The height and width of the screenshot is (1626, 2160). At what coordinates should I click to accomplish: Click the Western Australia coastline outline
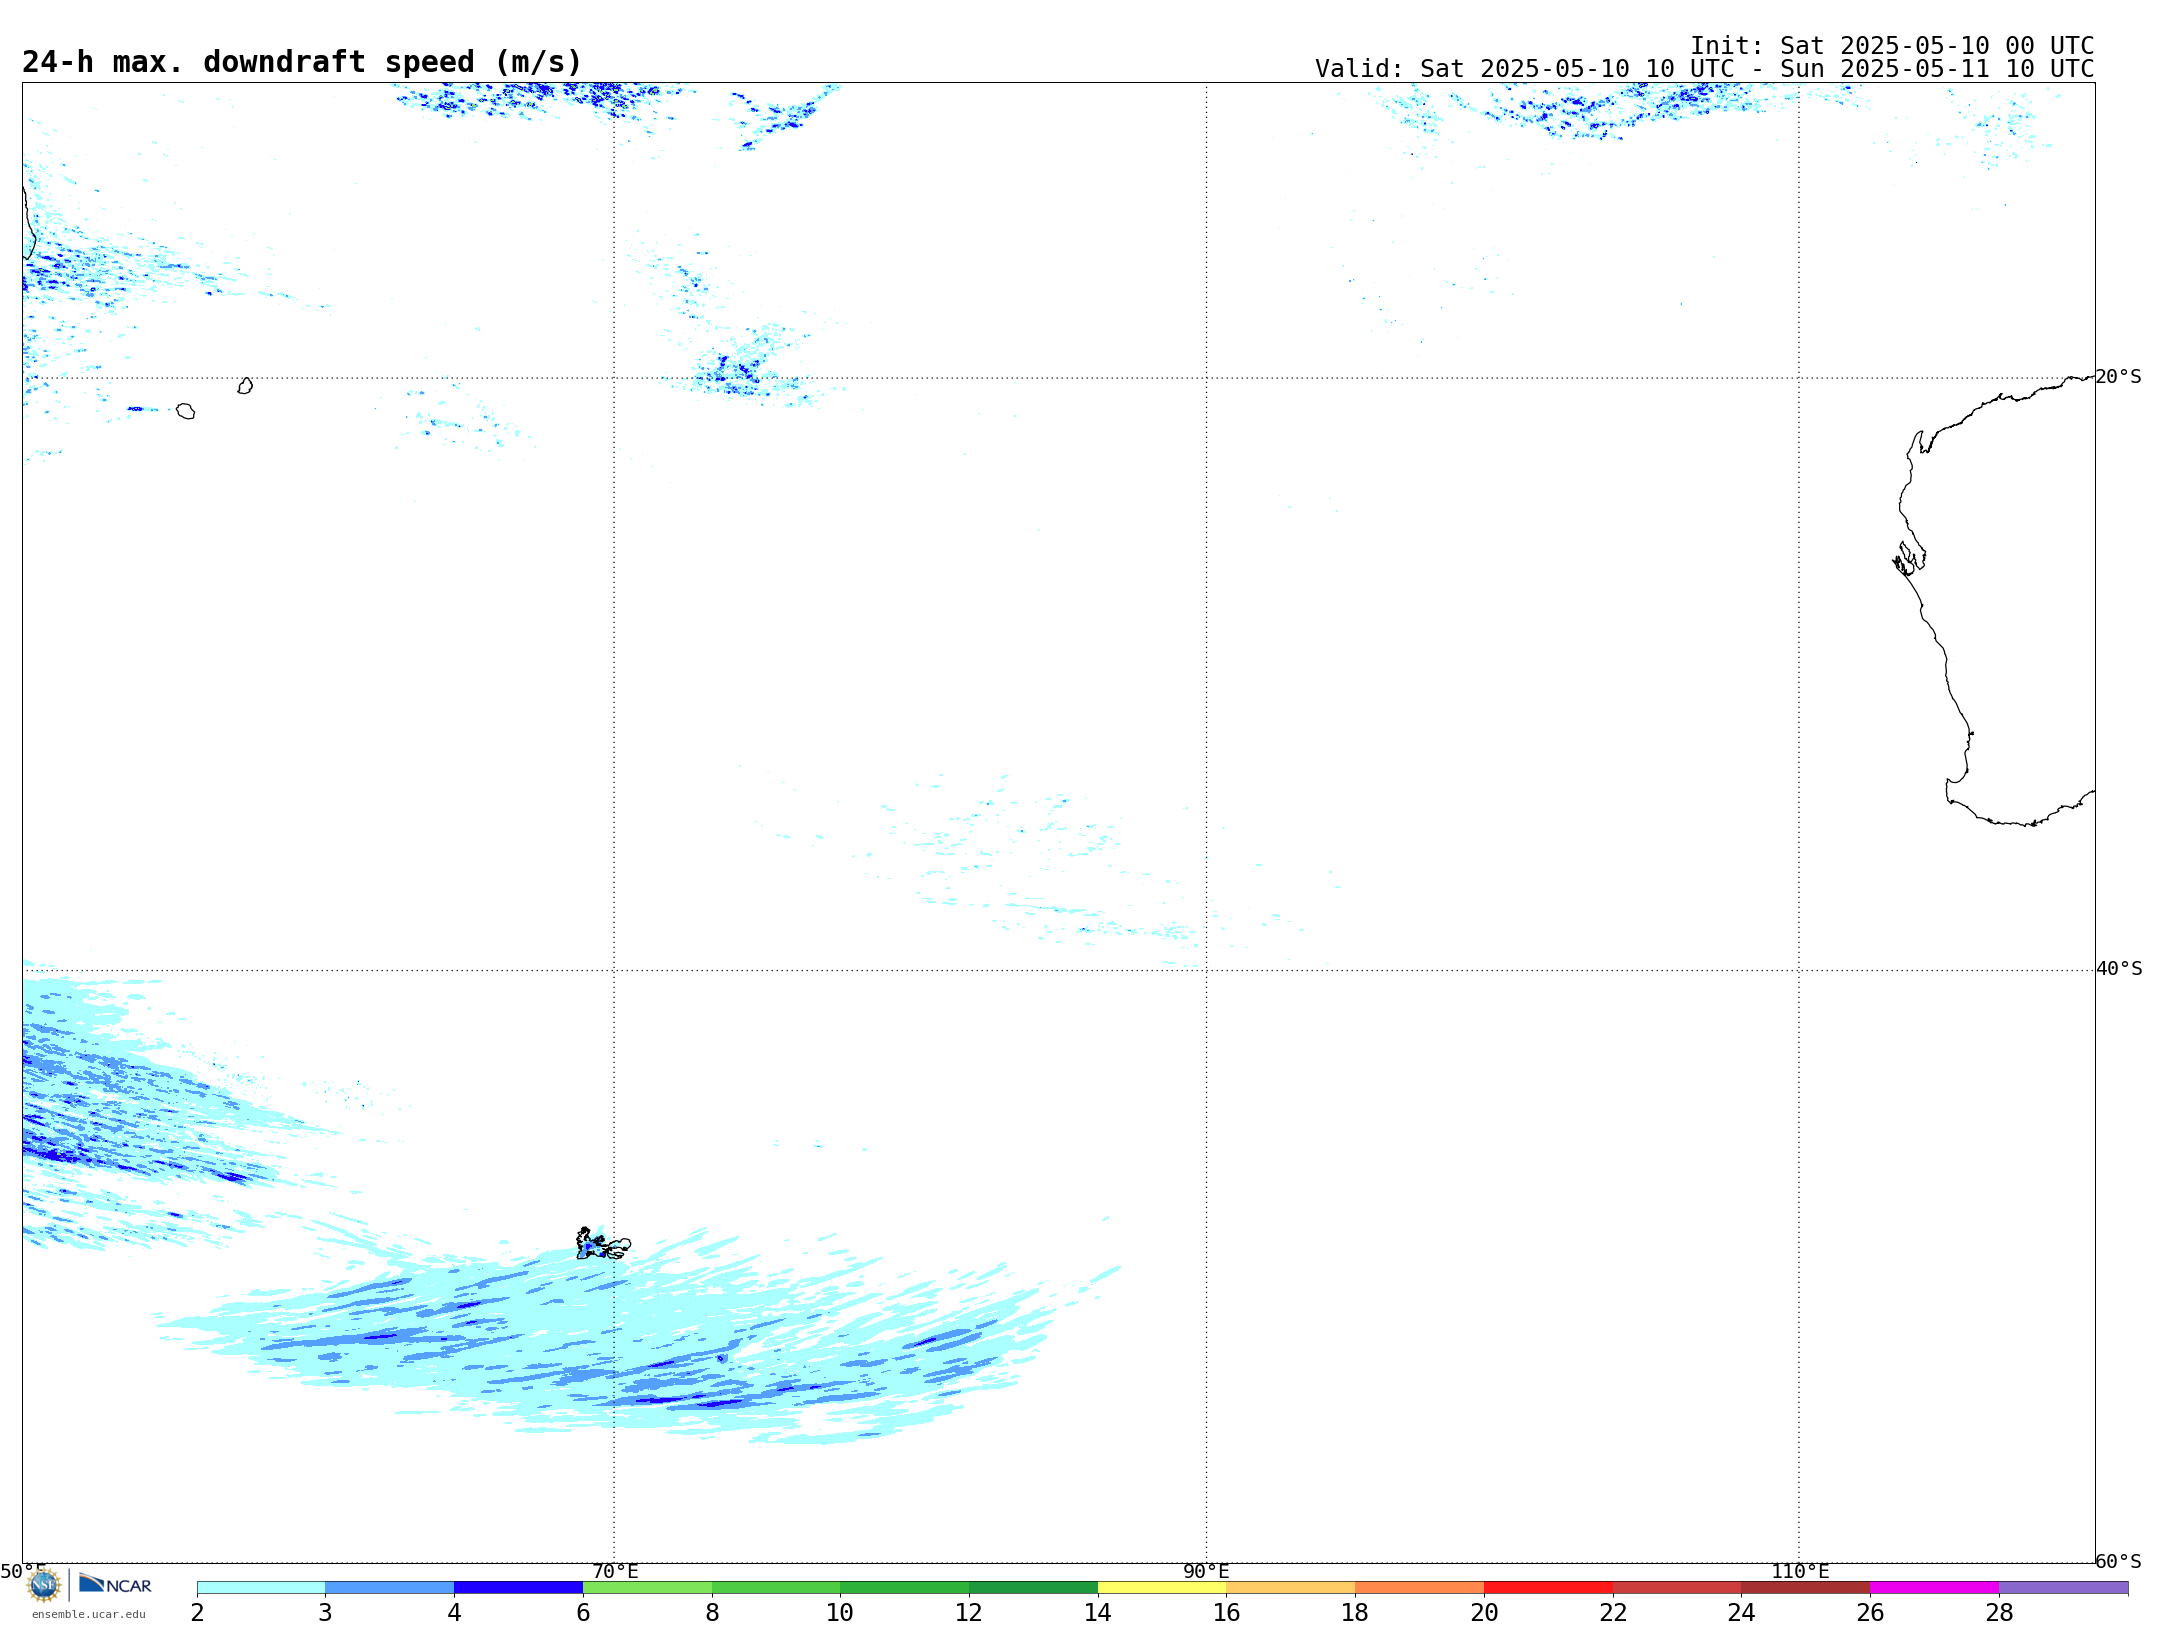point(1994,600)
